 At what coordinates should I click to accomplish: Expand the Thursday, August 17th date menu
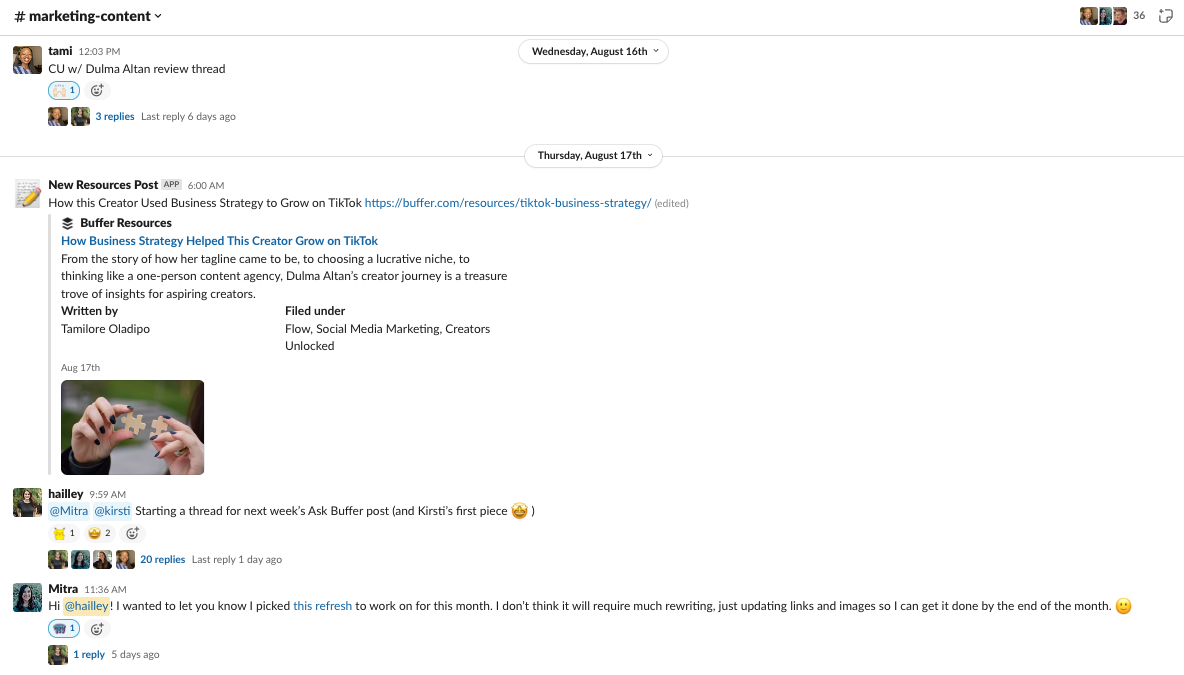(593, 156)
